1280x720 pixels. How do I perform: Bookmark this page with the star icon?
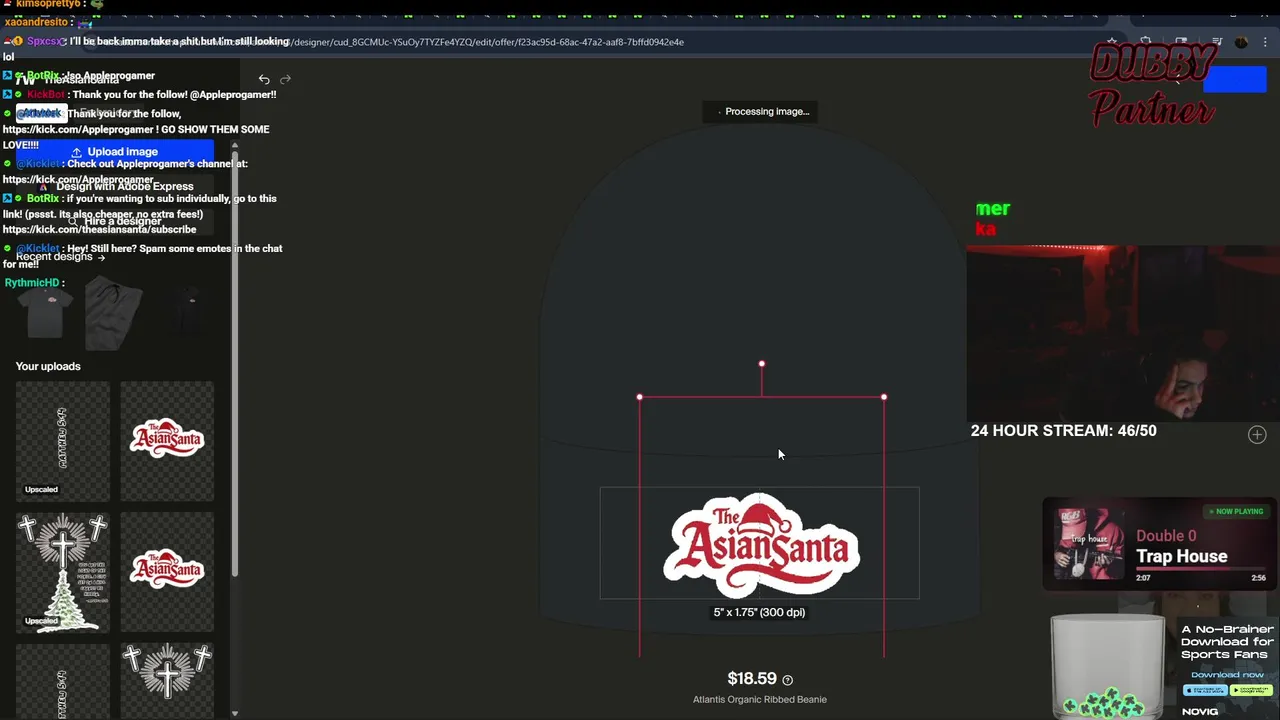tap(1112, 42)
